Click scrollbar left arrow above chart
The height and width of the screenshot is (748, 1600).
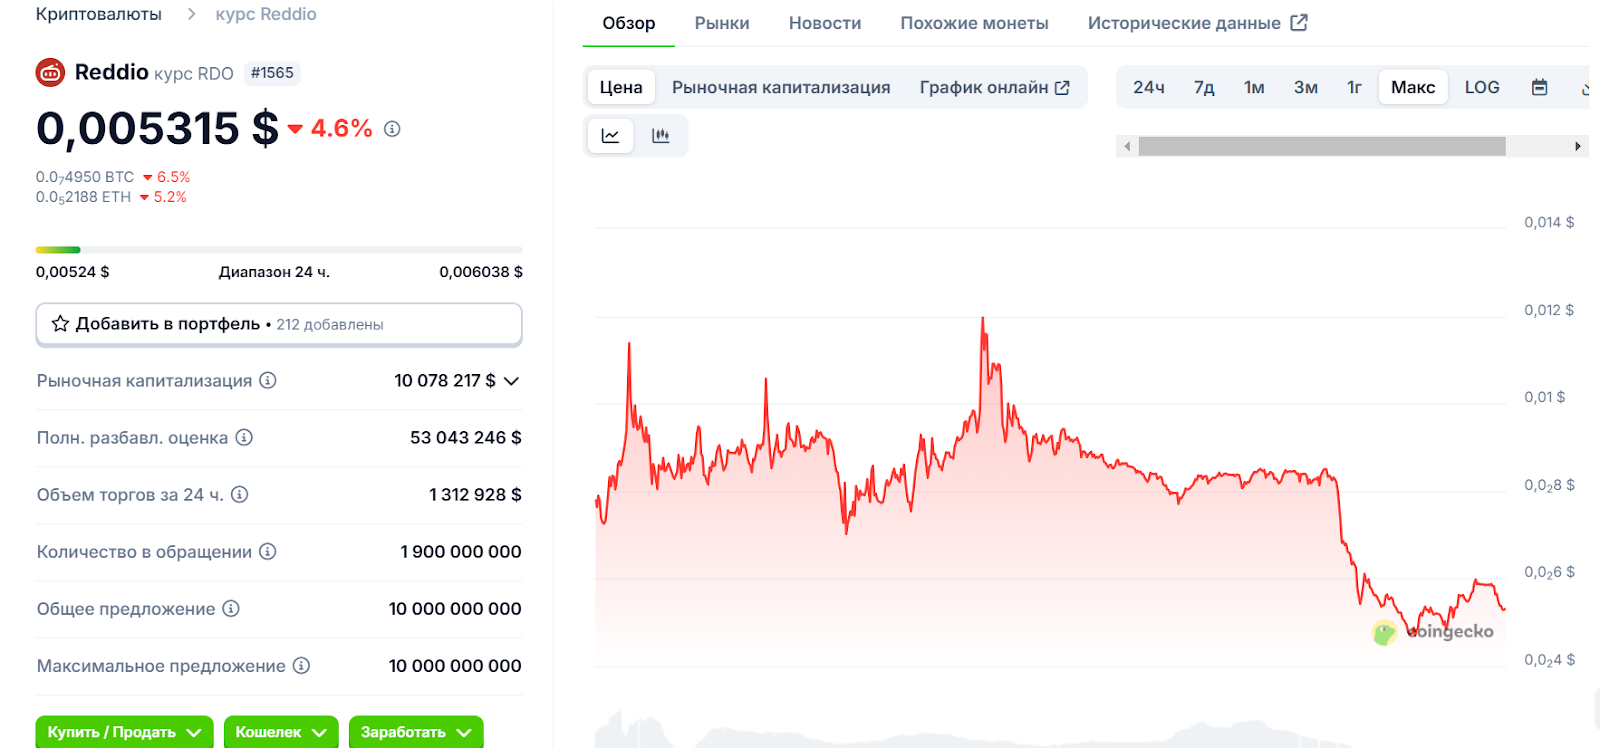[x=1128, y=147]
